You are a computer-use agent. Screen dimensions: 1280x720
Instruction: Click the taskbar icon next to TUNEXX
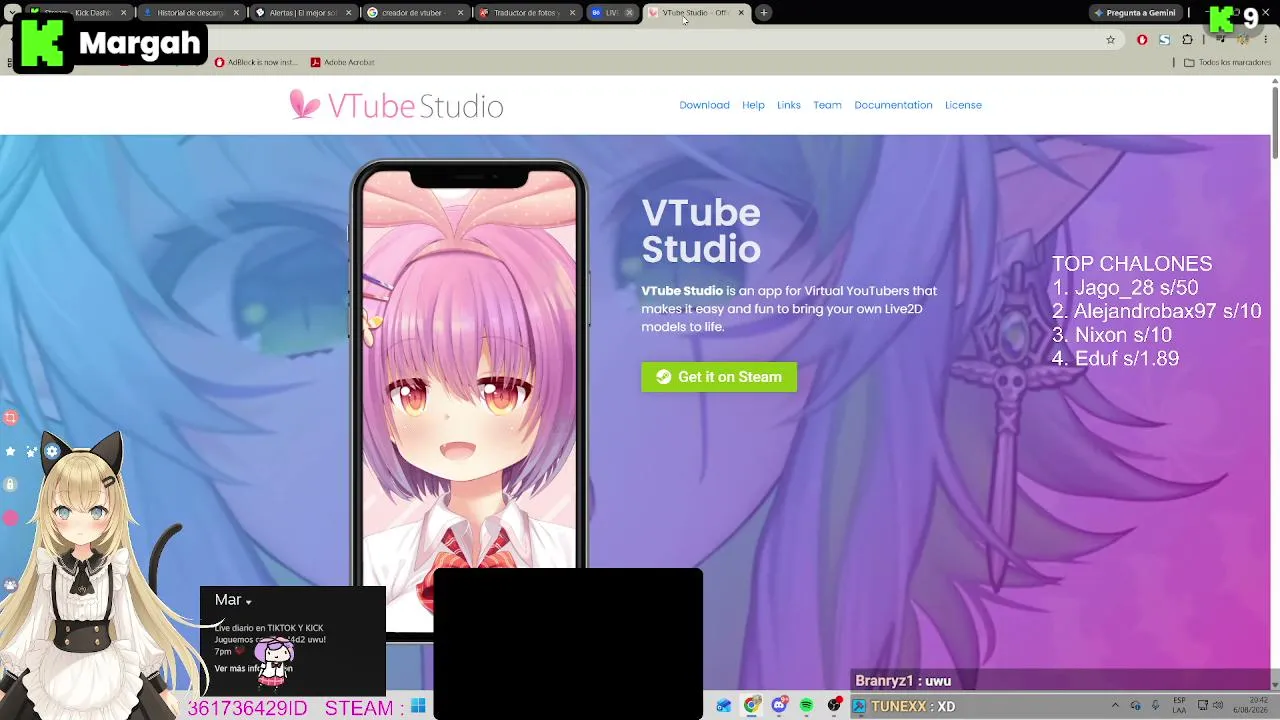(x=859, y=706)
